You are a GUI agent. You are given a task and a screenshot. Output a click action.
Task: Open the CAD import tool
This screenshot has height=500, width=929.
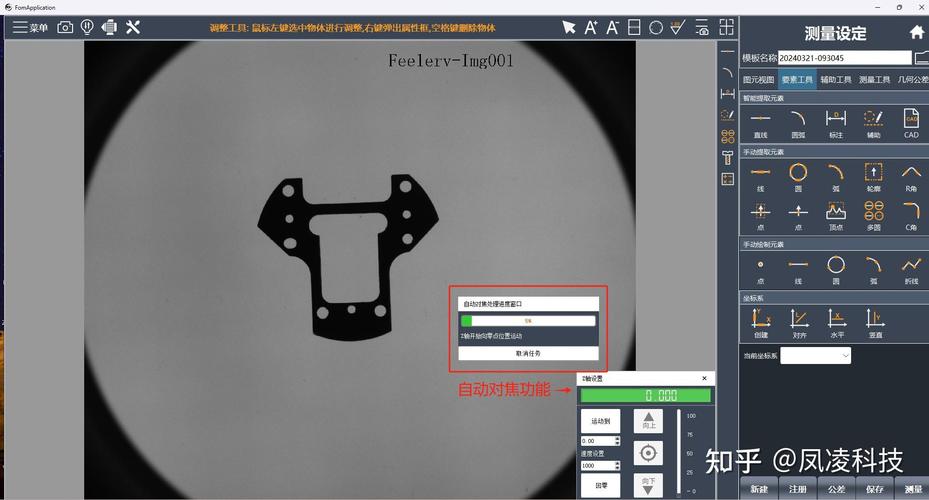click(x=911, y=123)
